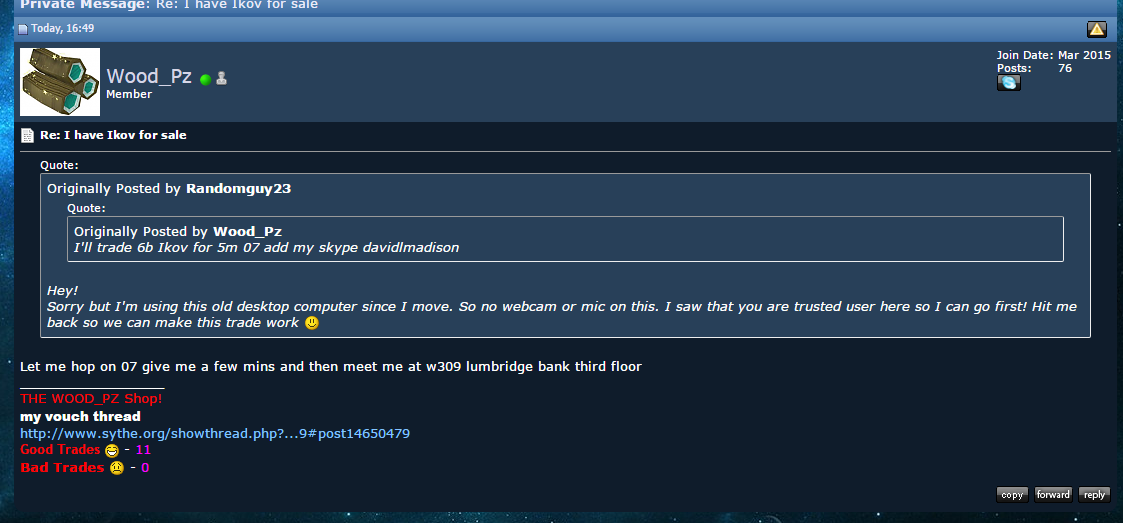The height and width of the screenshot is (523, 1123).
Task: Click the Good Trades label
Action: pos(60,450)
